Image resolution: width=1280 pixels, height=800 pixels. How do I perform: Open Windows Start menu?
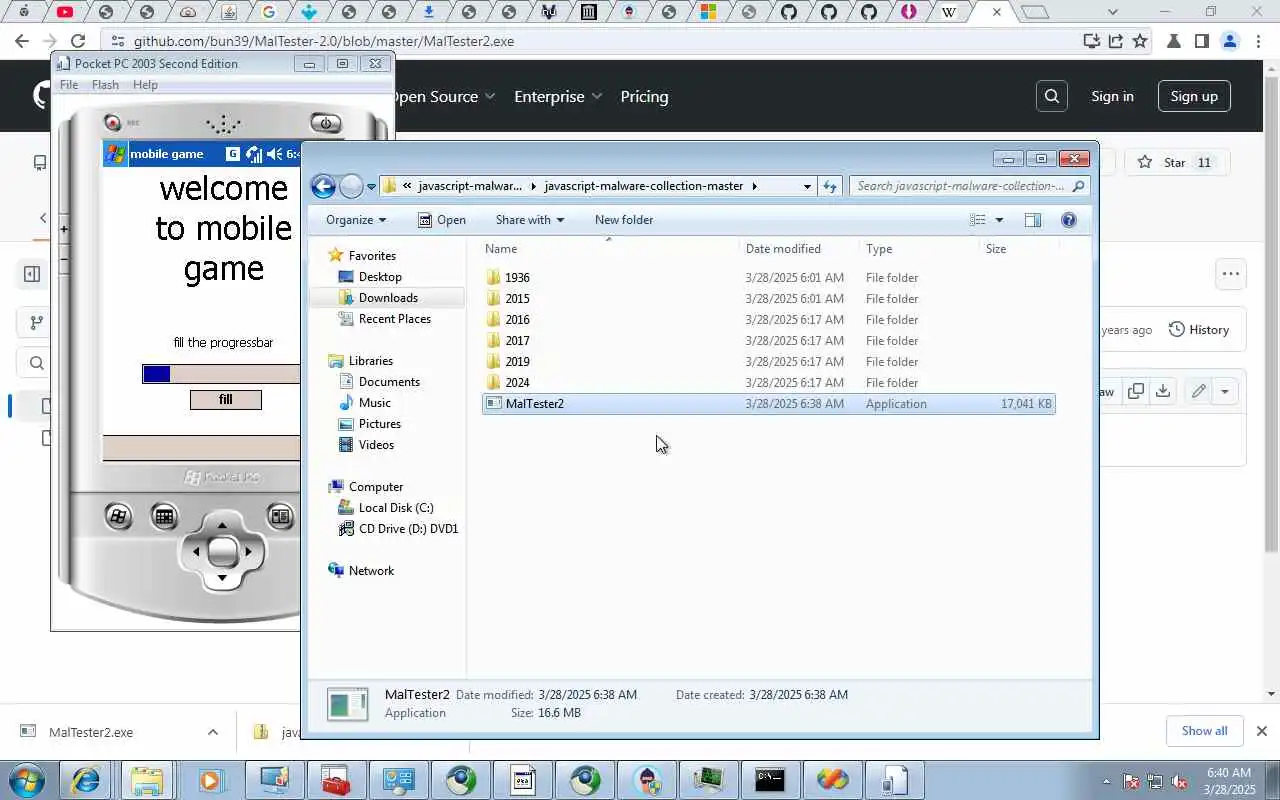point(27,780)
